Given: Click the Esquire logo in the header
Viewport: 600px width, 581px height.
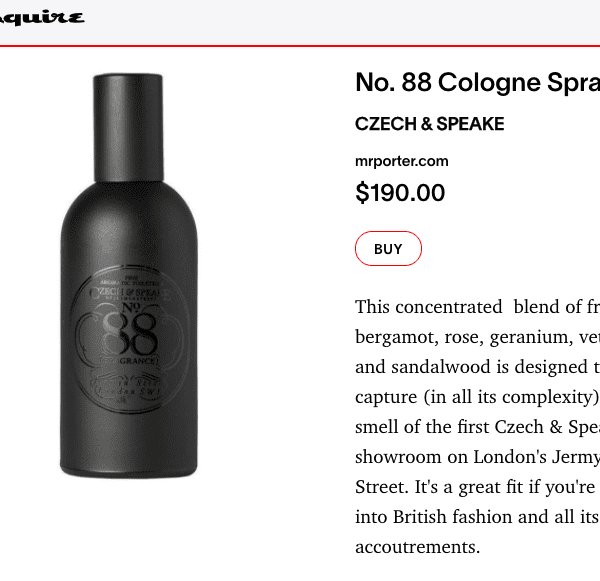Looking at the screenshot, I should click(42, 18).
